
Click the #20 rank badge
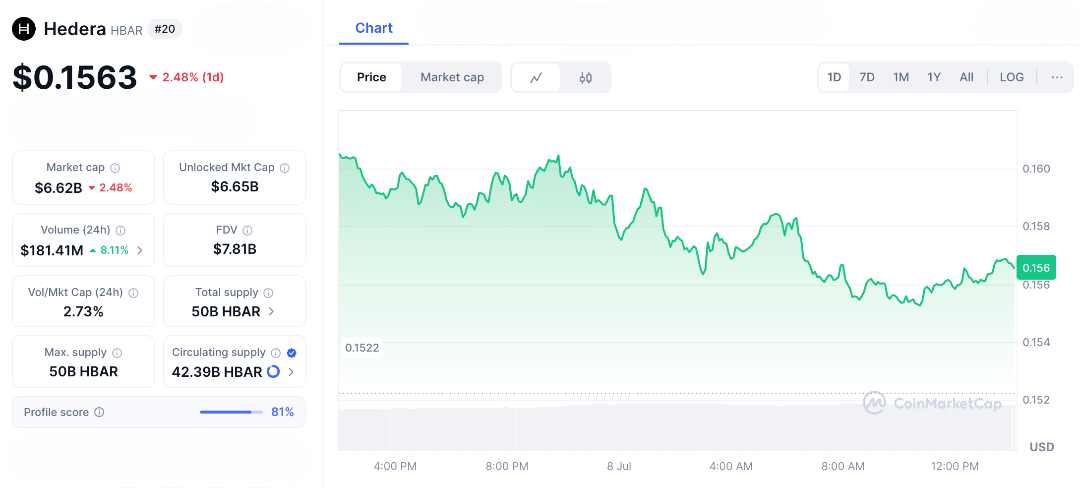click(x=164, y=29)
